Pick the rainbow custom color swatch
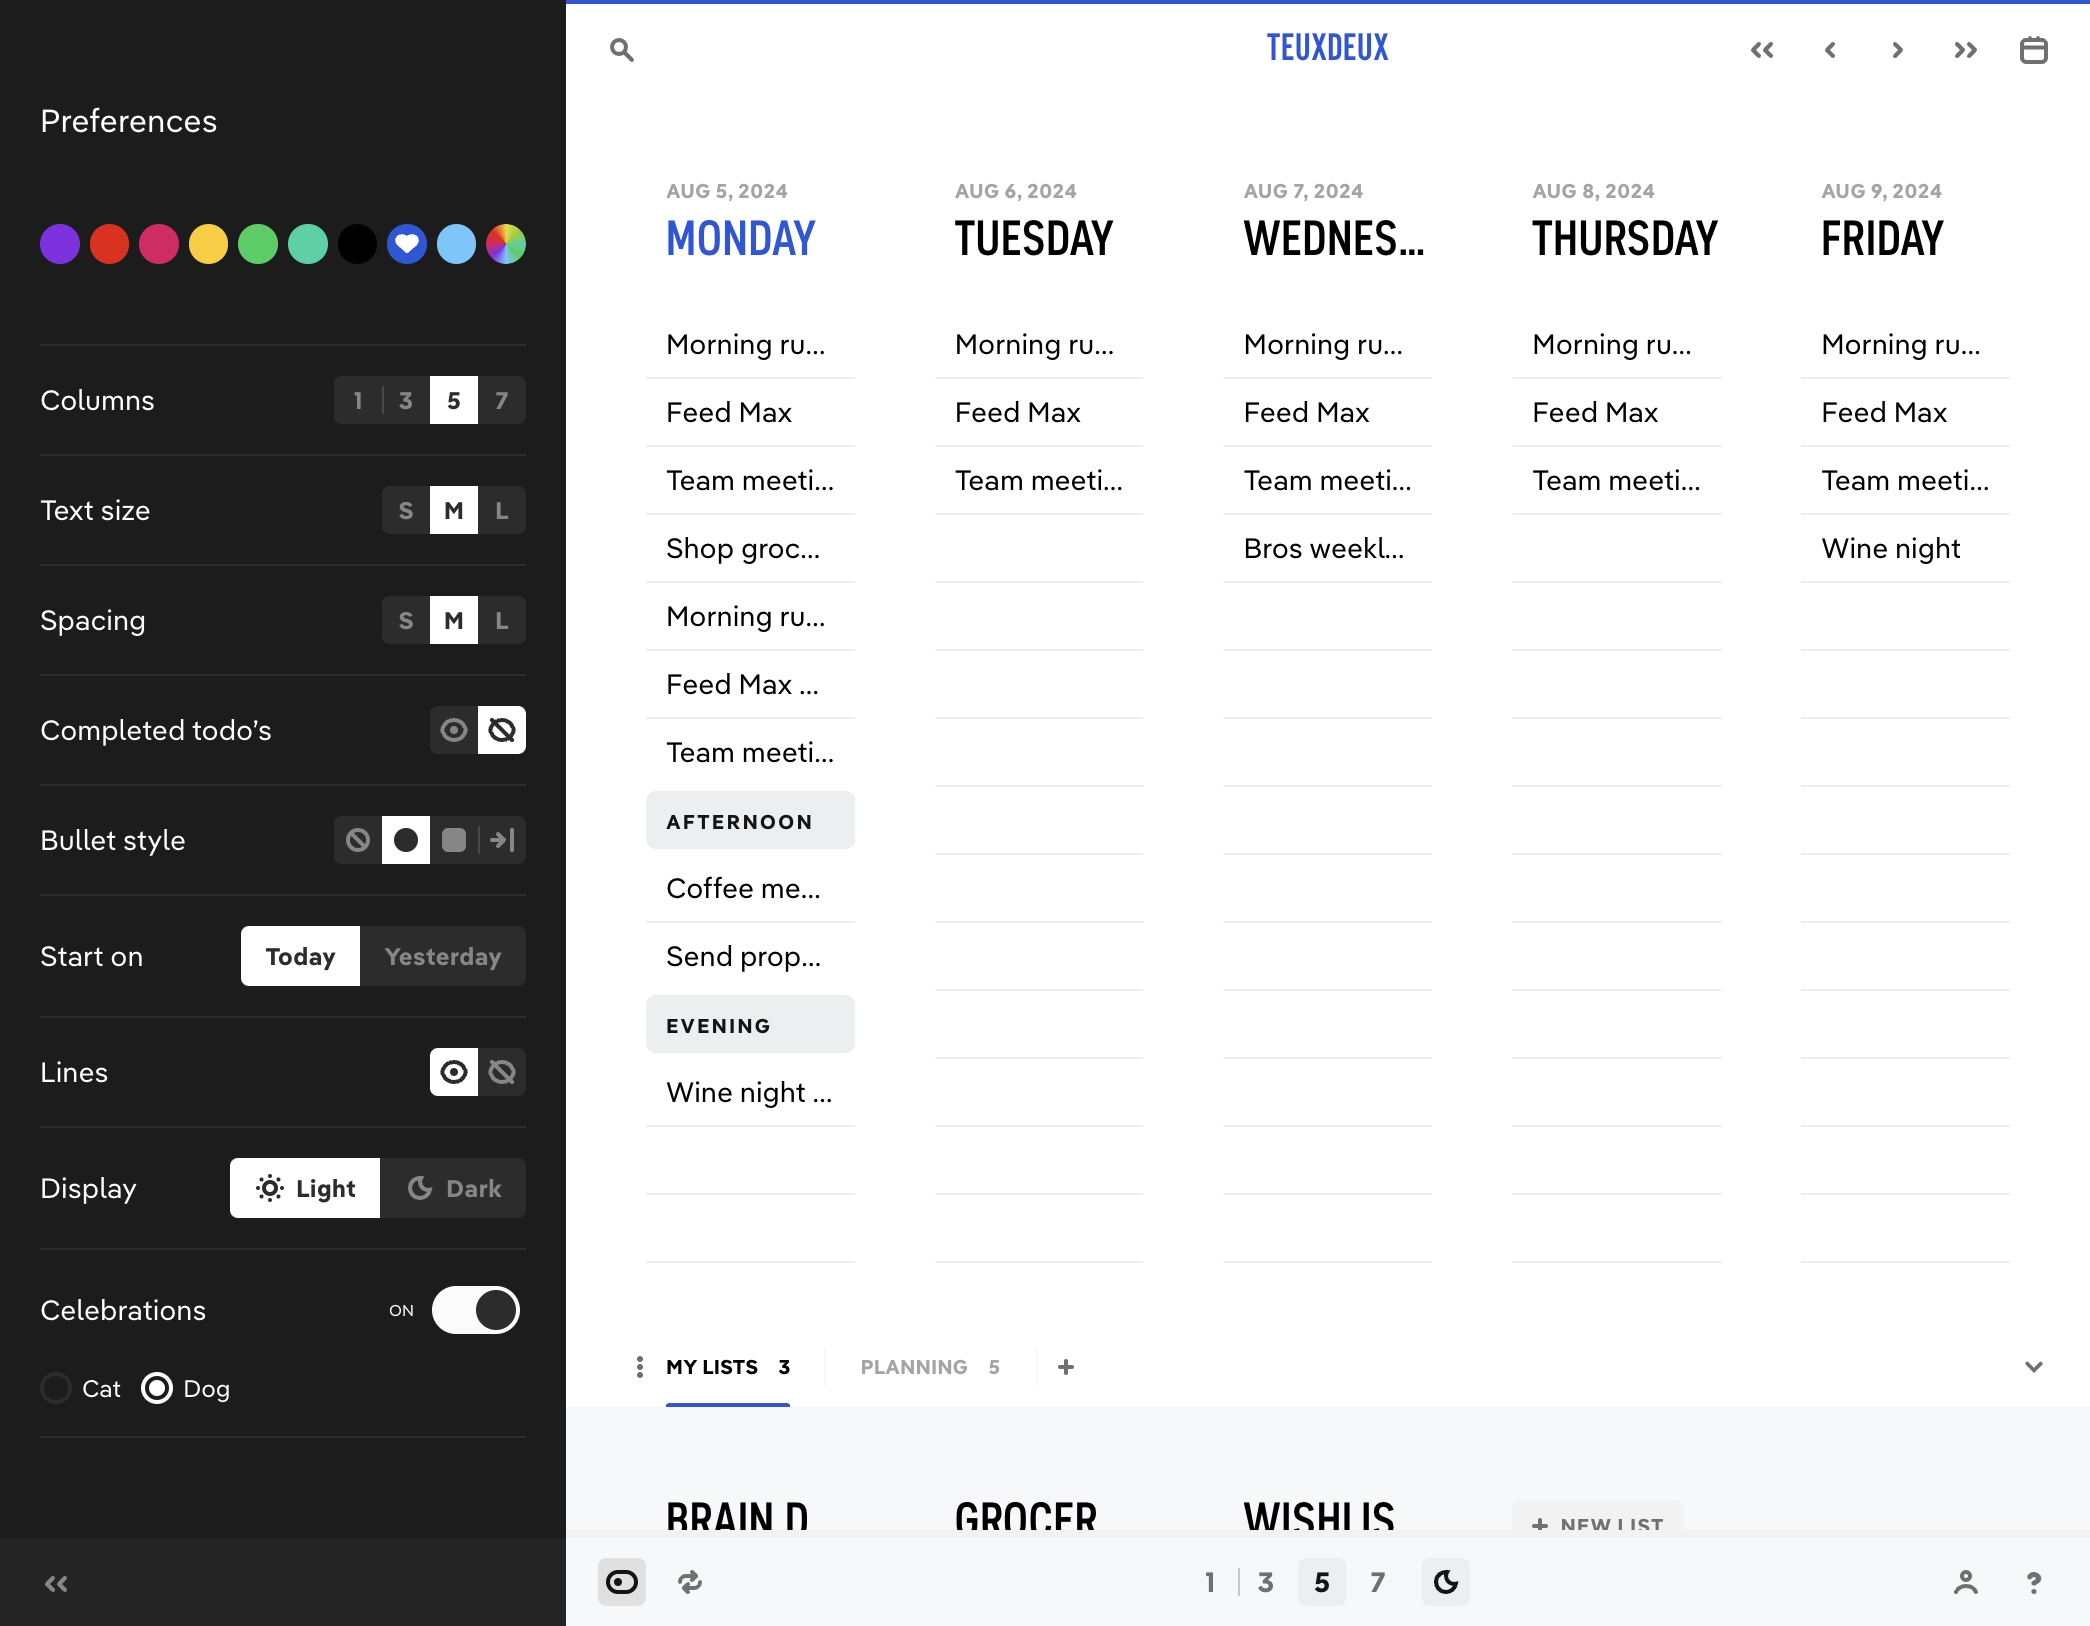Image resolution: width=2090 pixels, height=1626 pixels. 506,244
